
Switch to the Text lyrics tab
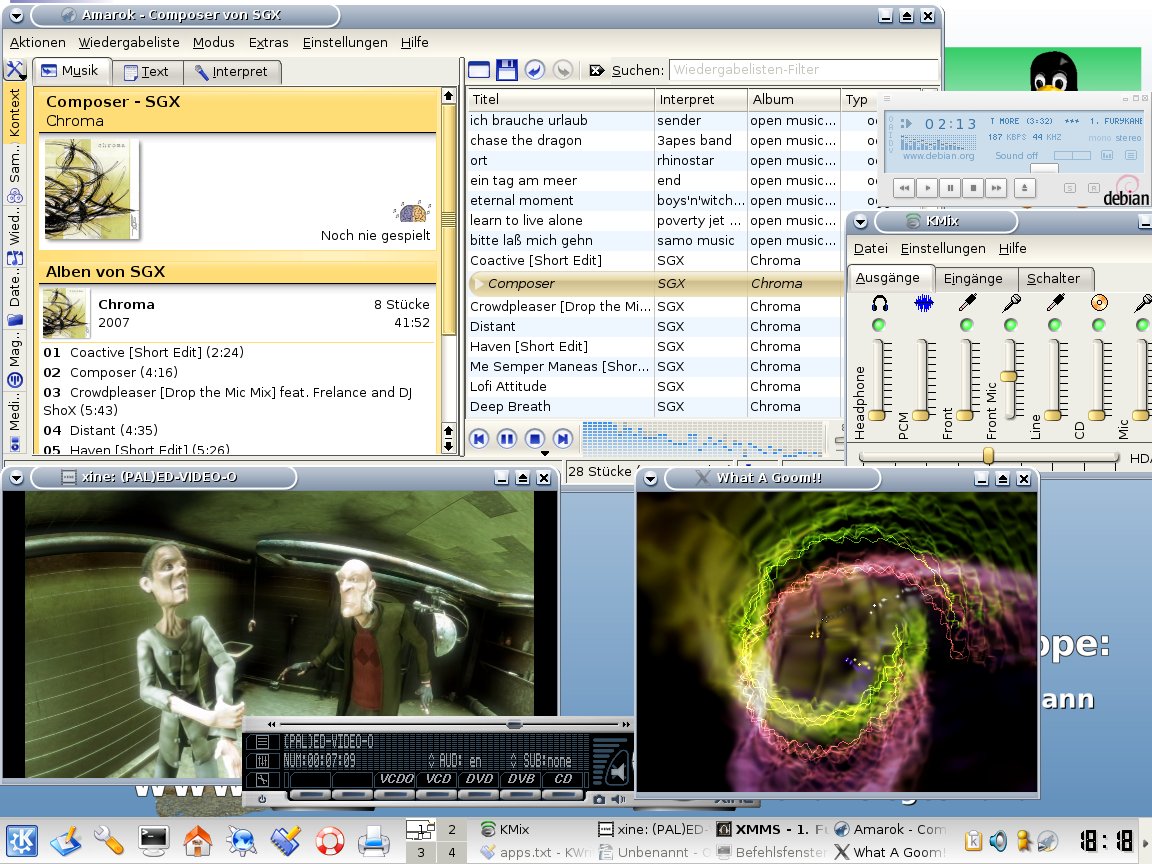click(x=147, y=72)
